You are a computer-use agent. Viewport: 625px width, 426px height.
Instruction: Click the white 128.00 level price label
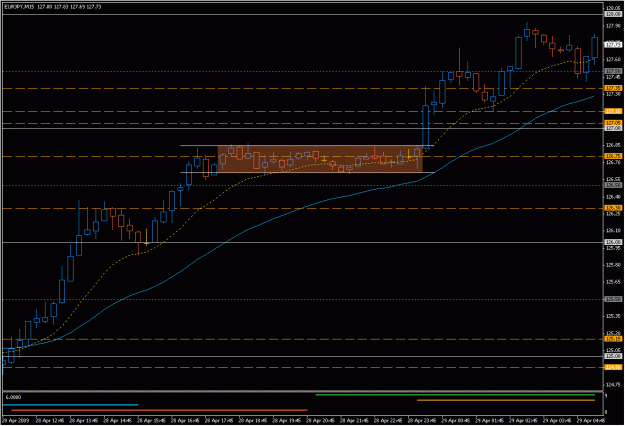click(613, 14)
